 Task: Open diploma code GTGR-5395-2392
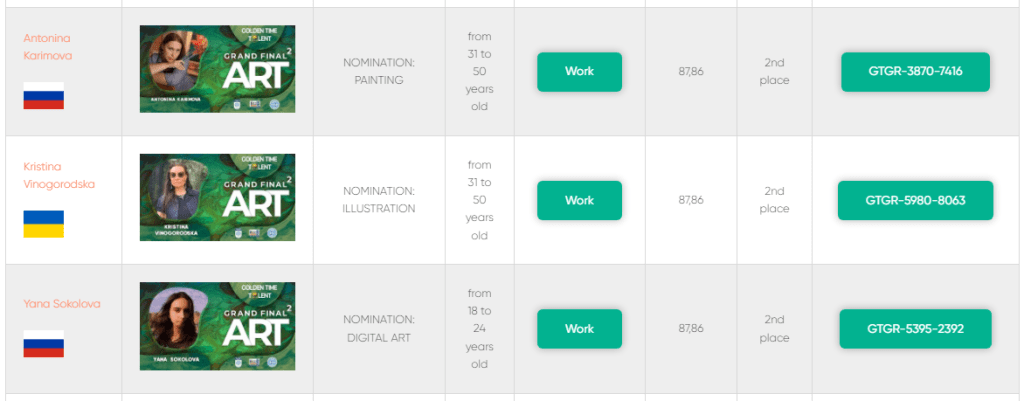915,329
